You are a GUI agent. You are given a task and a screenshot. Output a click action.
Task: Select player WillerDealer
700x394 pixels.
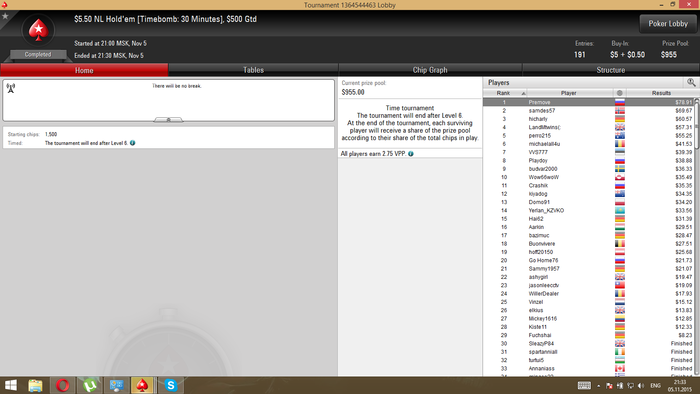click(588, 294)
